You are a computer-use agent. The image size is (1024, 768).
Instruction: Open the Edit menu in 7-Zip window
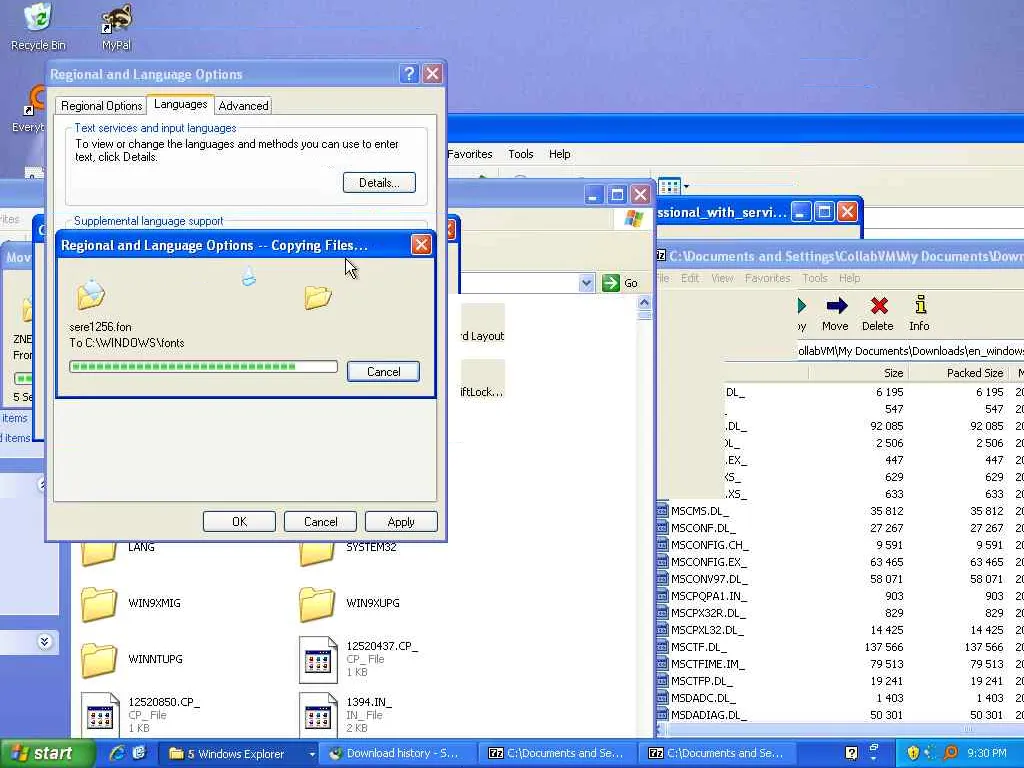pos(690,278)
